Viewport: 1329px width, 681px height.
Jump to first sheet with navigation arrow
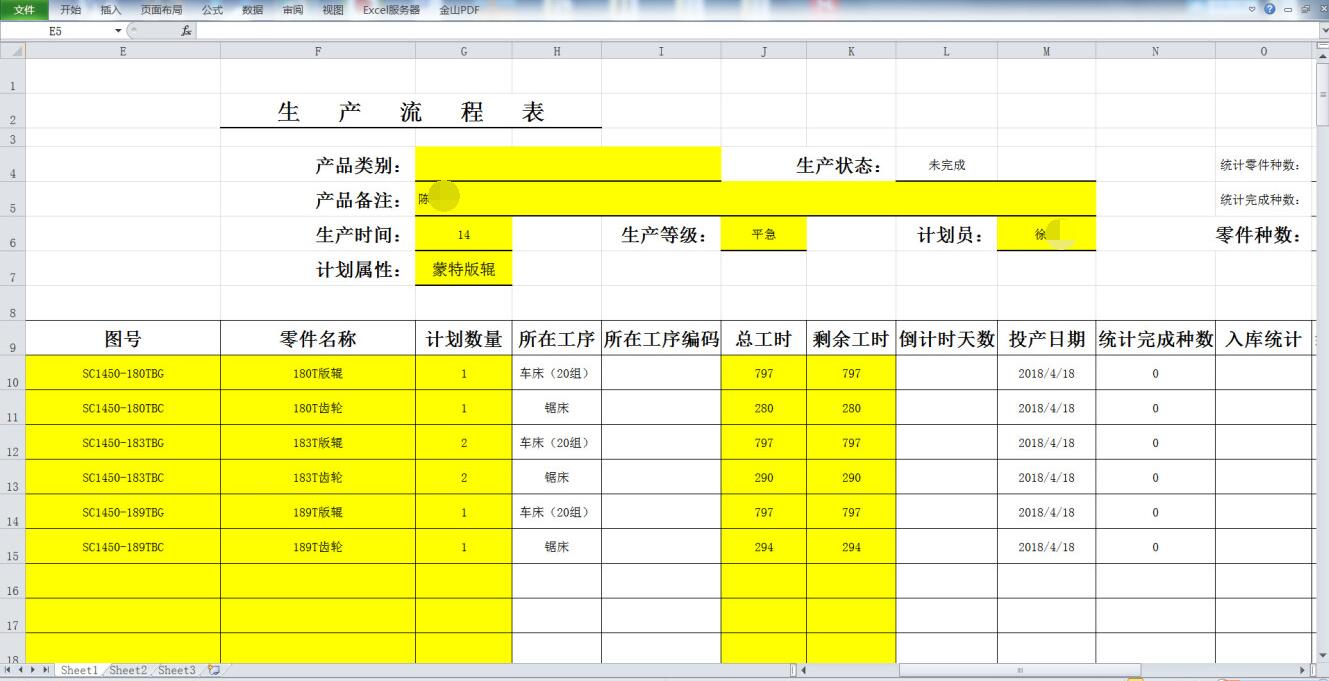[x=8, y=670]
